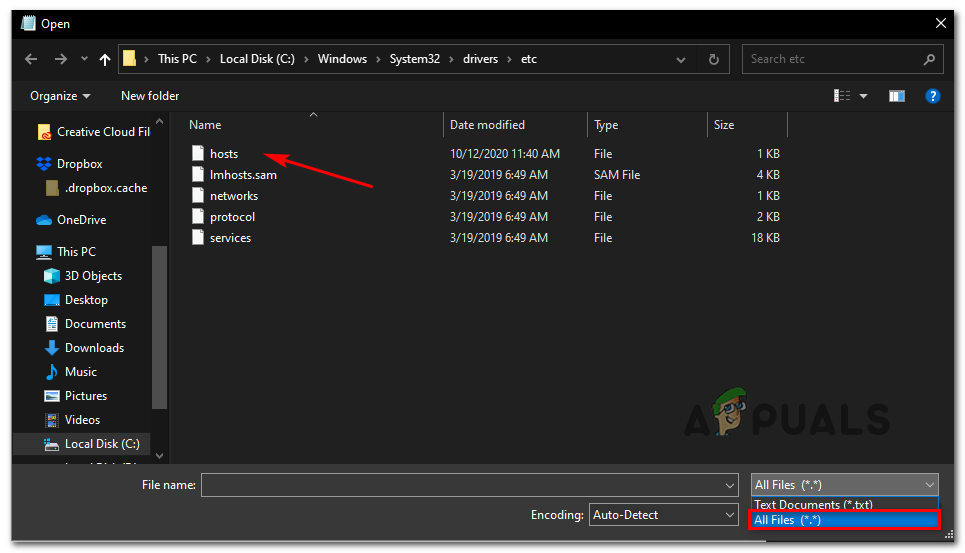Screen dimensions: 965x553
Task: Select System32 in the address path
Action: click(x=415, y=59)
